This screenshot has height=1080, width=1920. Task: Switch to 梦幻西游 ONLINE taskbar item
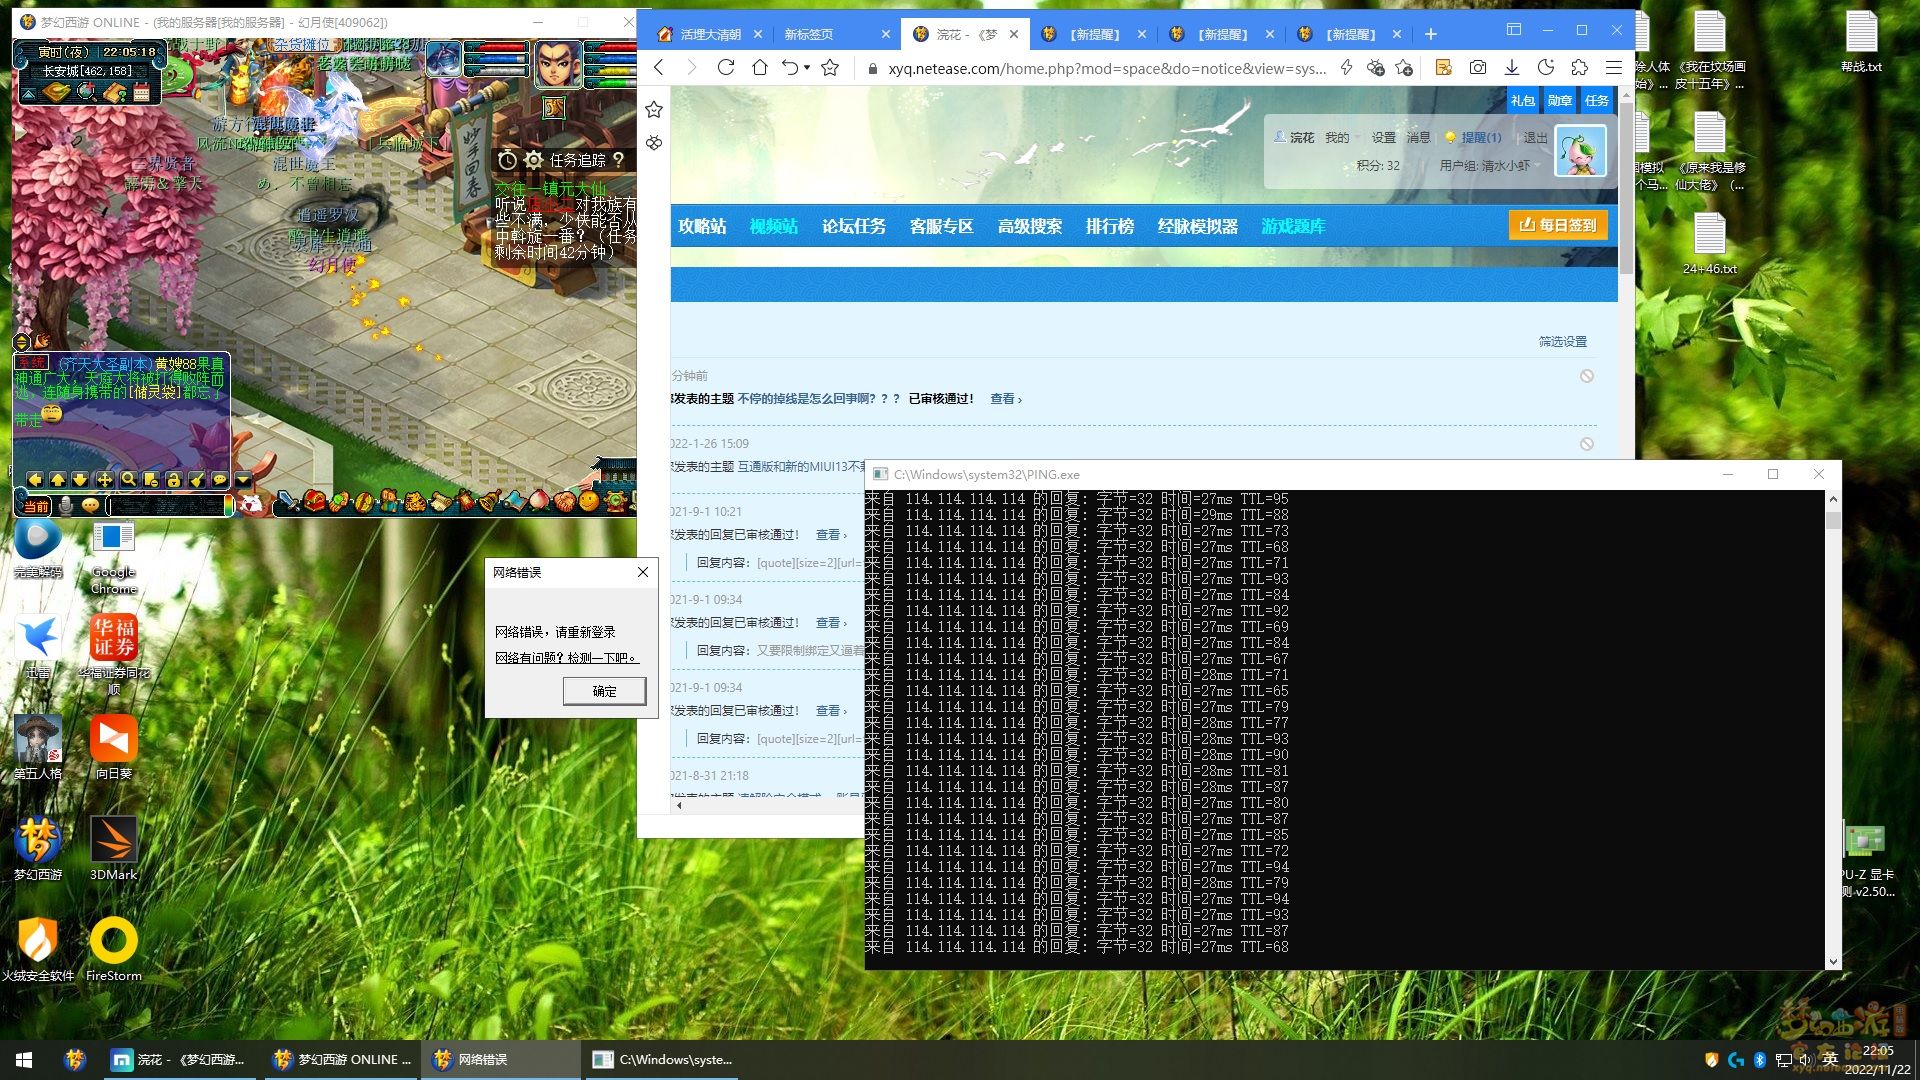click(343, 1060)
